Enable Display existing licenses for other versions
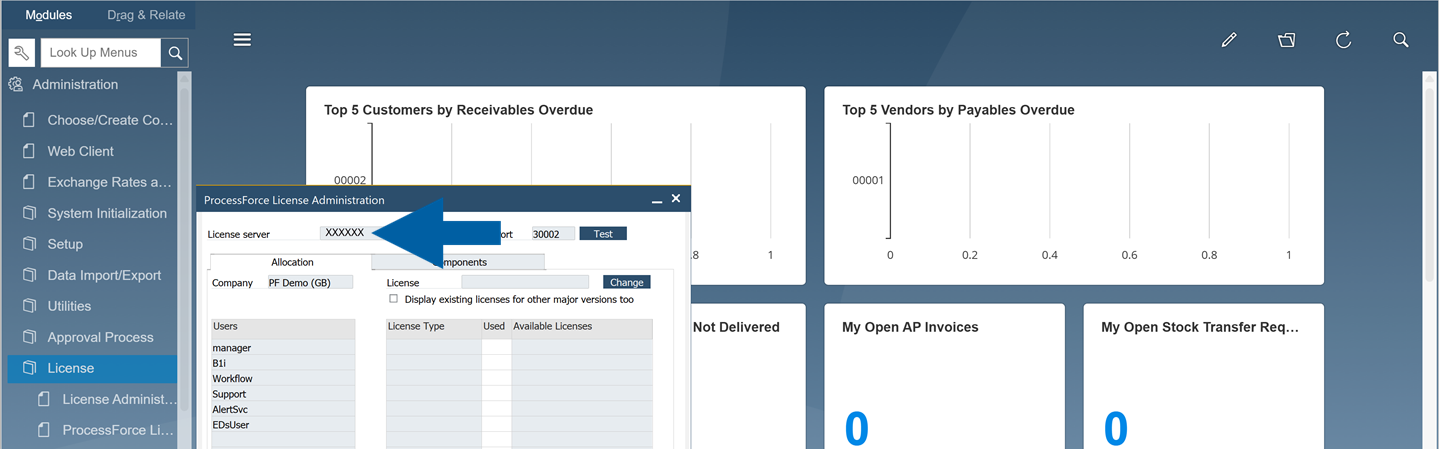 (394, 299)
